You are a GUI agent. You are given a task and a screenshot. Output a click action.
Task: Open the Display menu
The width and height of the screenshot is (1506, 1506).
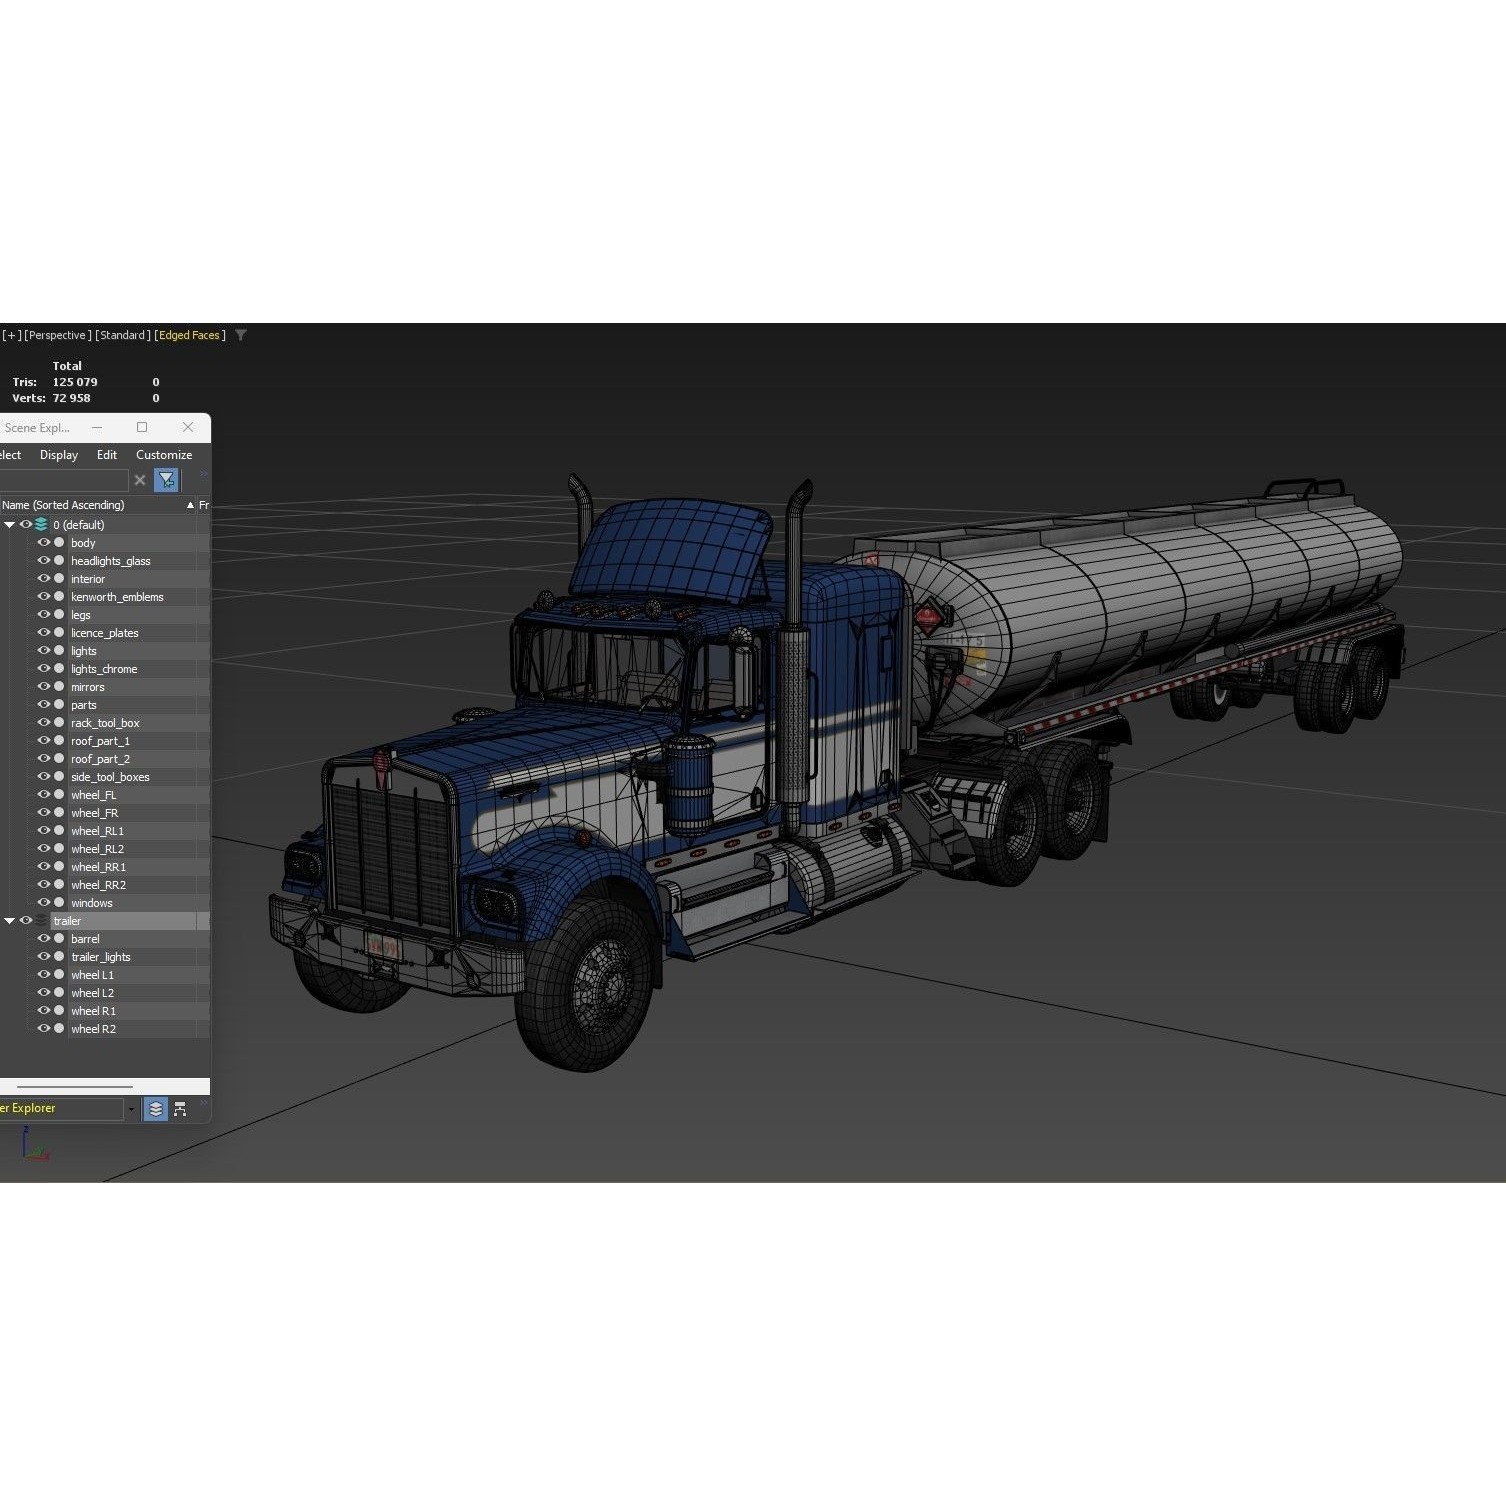(58, 455)
